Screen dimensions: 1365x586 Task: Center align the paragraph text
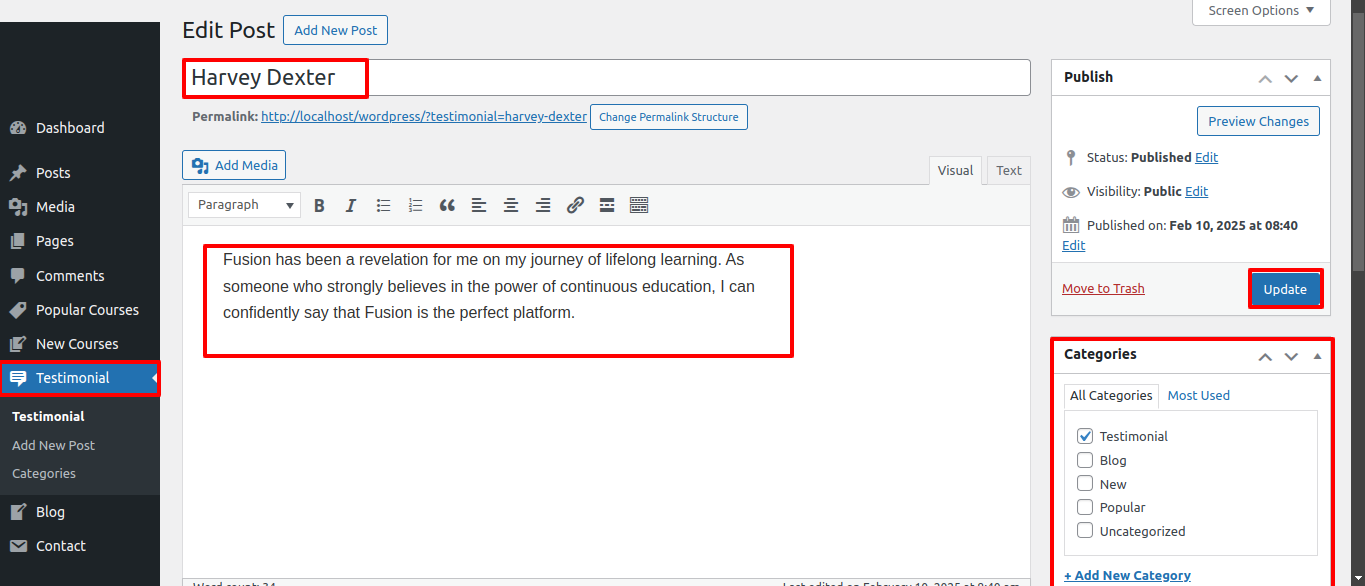coord(511,205)
